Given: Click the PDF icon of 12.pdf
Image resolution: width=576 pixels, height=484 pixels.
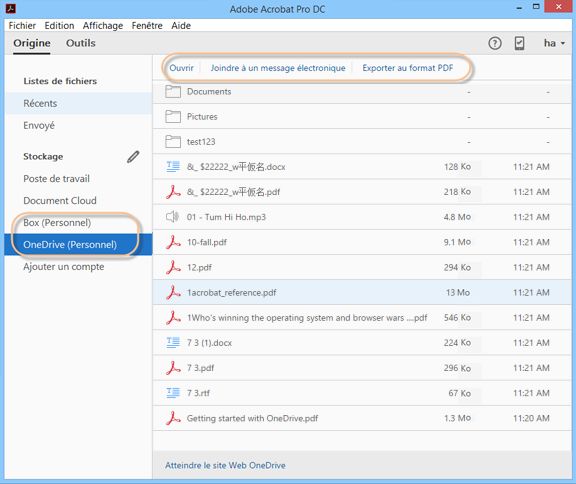Looking at the screenshot, I should pos(173,267).
